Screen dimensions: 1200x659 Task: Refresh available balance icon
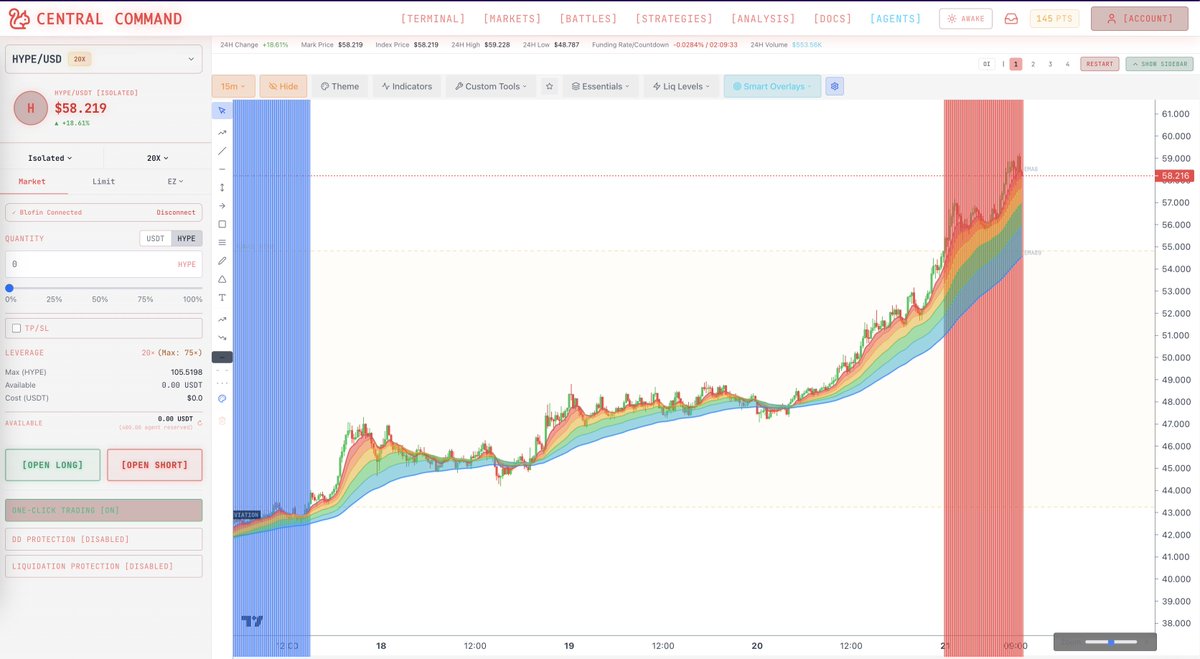point(199,423)
